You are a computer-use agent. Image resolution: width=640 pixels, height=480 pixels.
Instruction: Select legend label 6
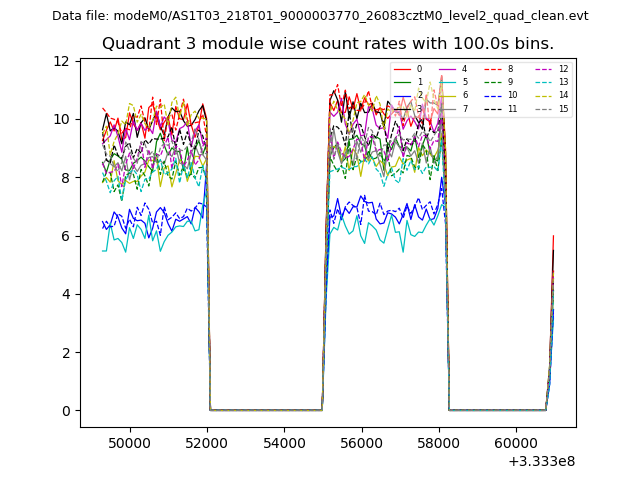click(465, 95)
